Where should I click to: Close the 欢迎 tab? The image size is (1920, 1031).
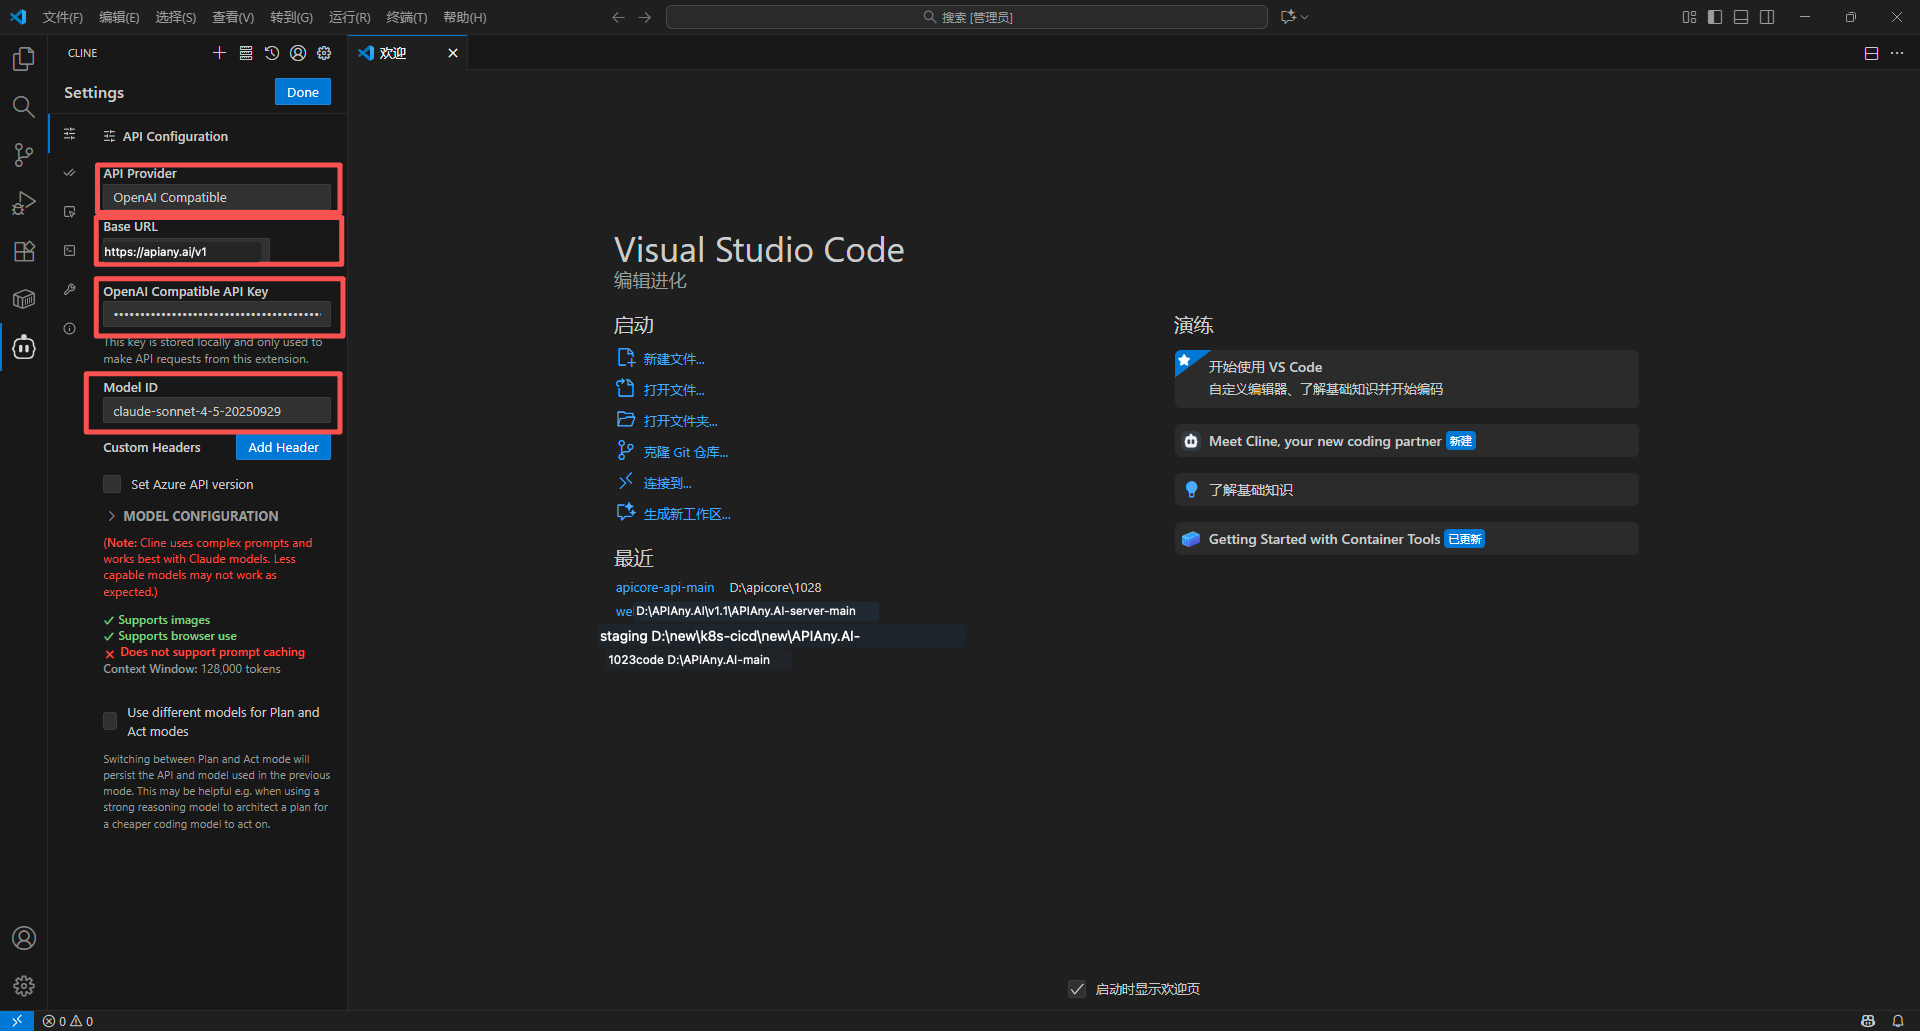coord(453,53)
